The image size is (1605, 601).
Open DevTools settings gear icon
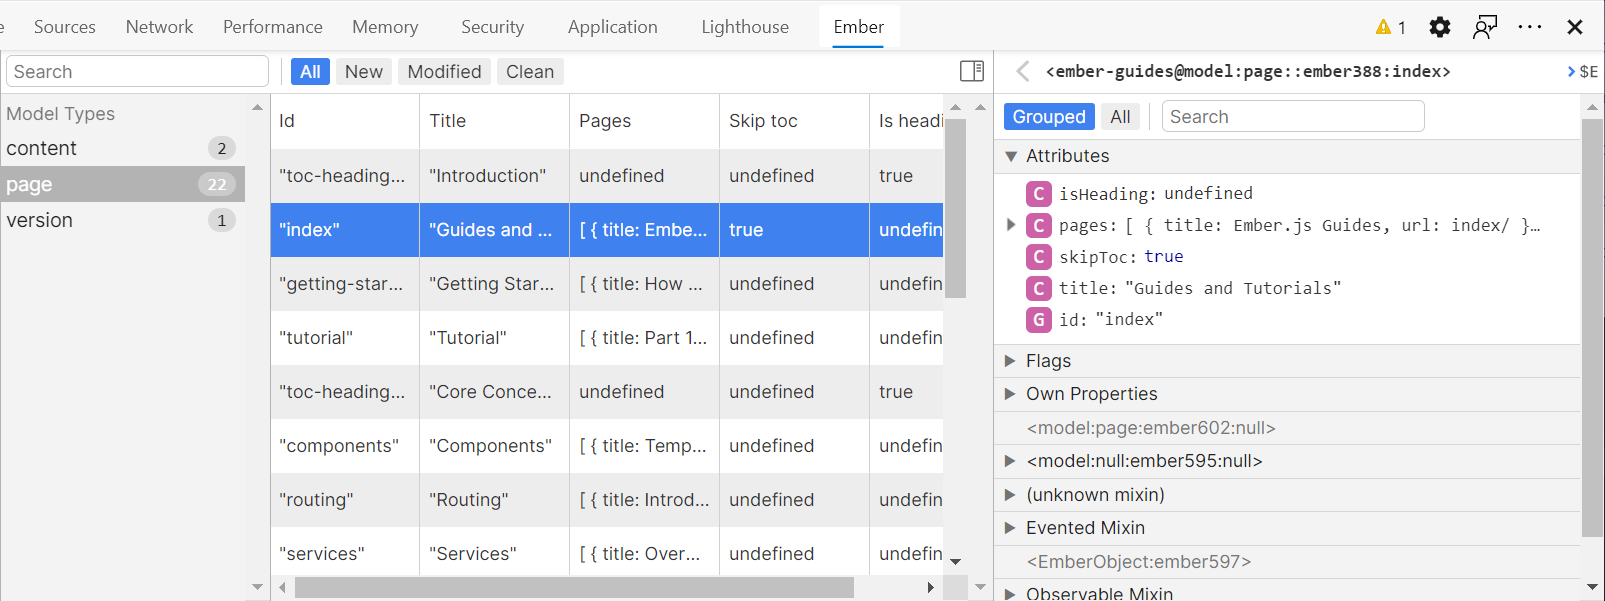click(x=1439, y=27)
